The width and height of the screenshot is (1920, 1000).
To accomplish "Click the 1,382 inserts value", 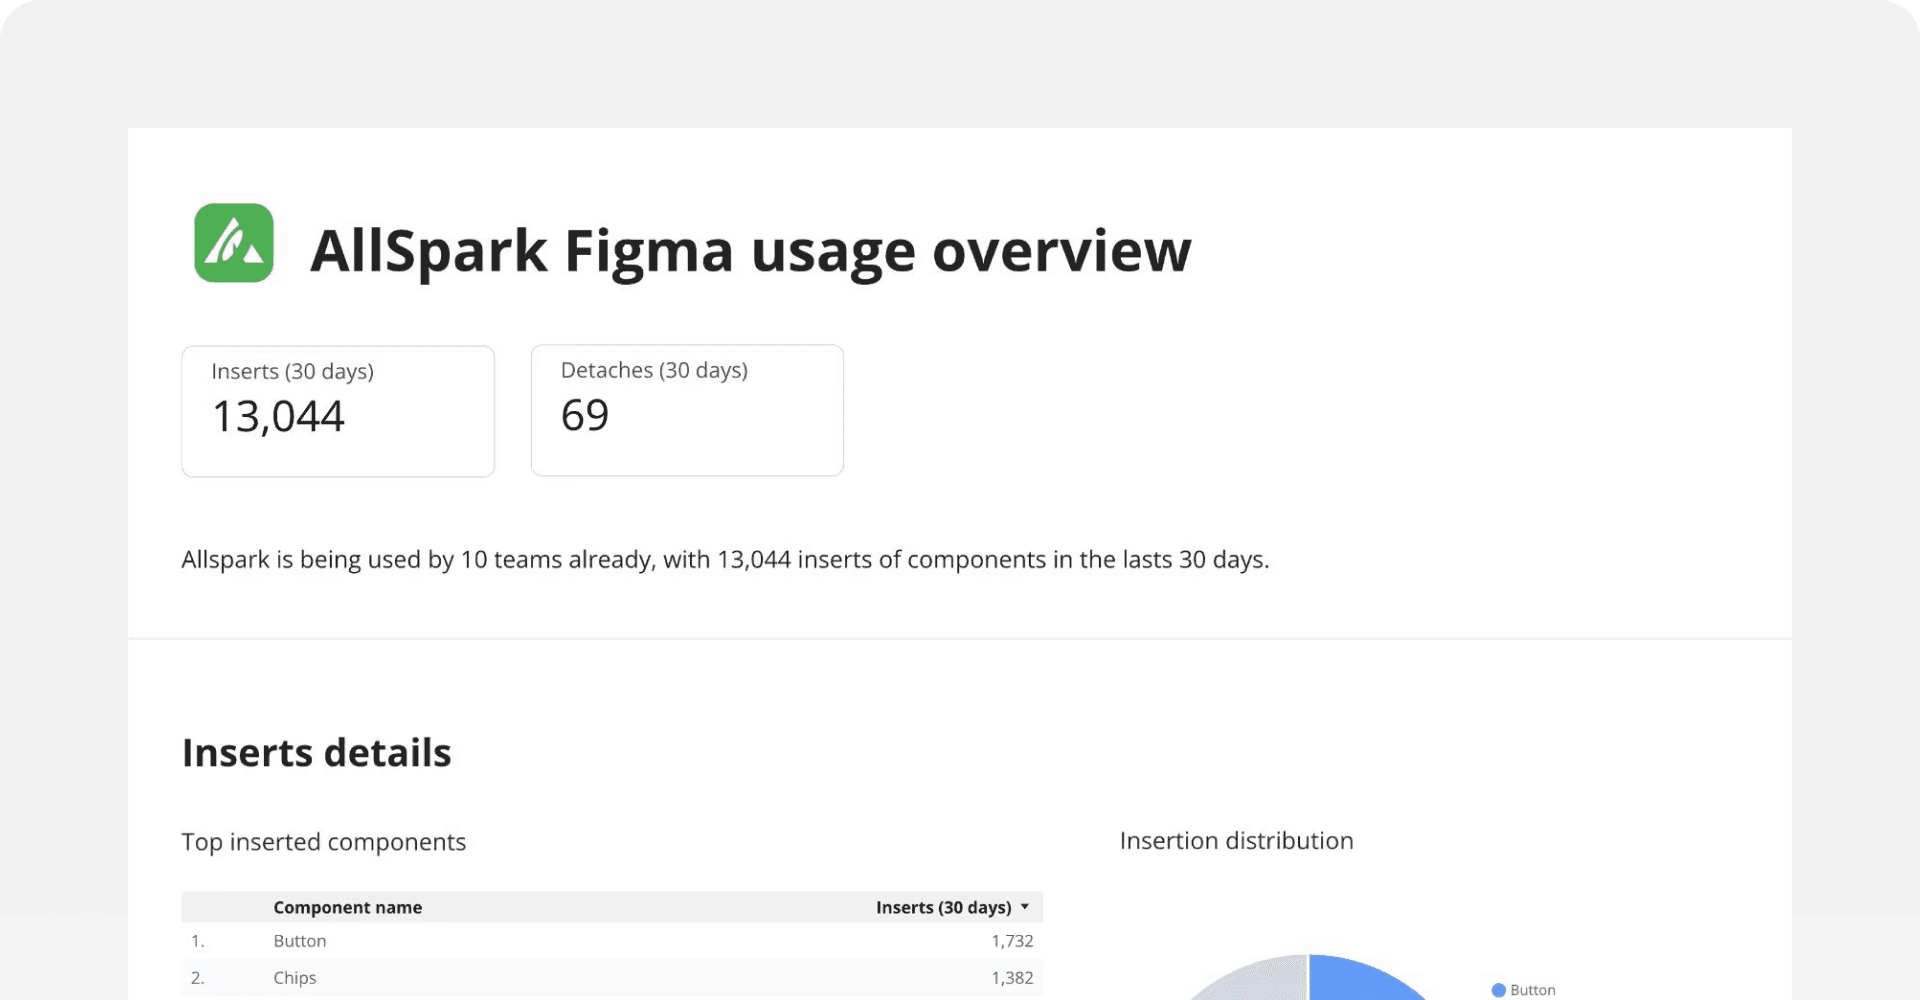I will point(1012,978).
